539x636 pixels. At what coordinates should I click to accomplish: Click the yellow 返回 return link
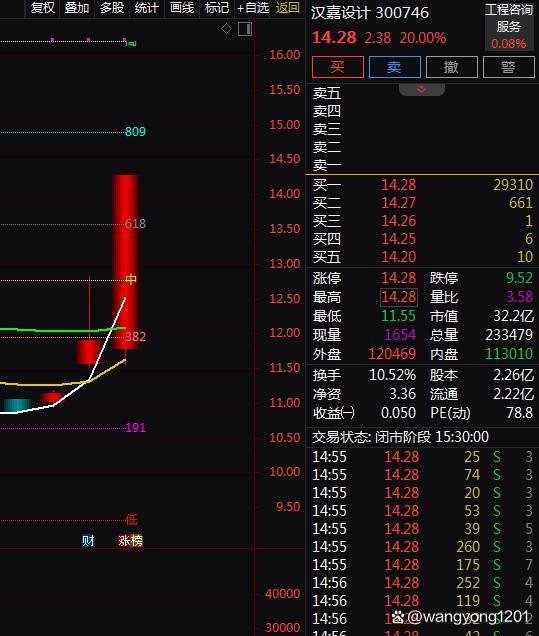[288, 8]
